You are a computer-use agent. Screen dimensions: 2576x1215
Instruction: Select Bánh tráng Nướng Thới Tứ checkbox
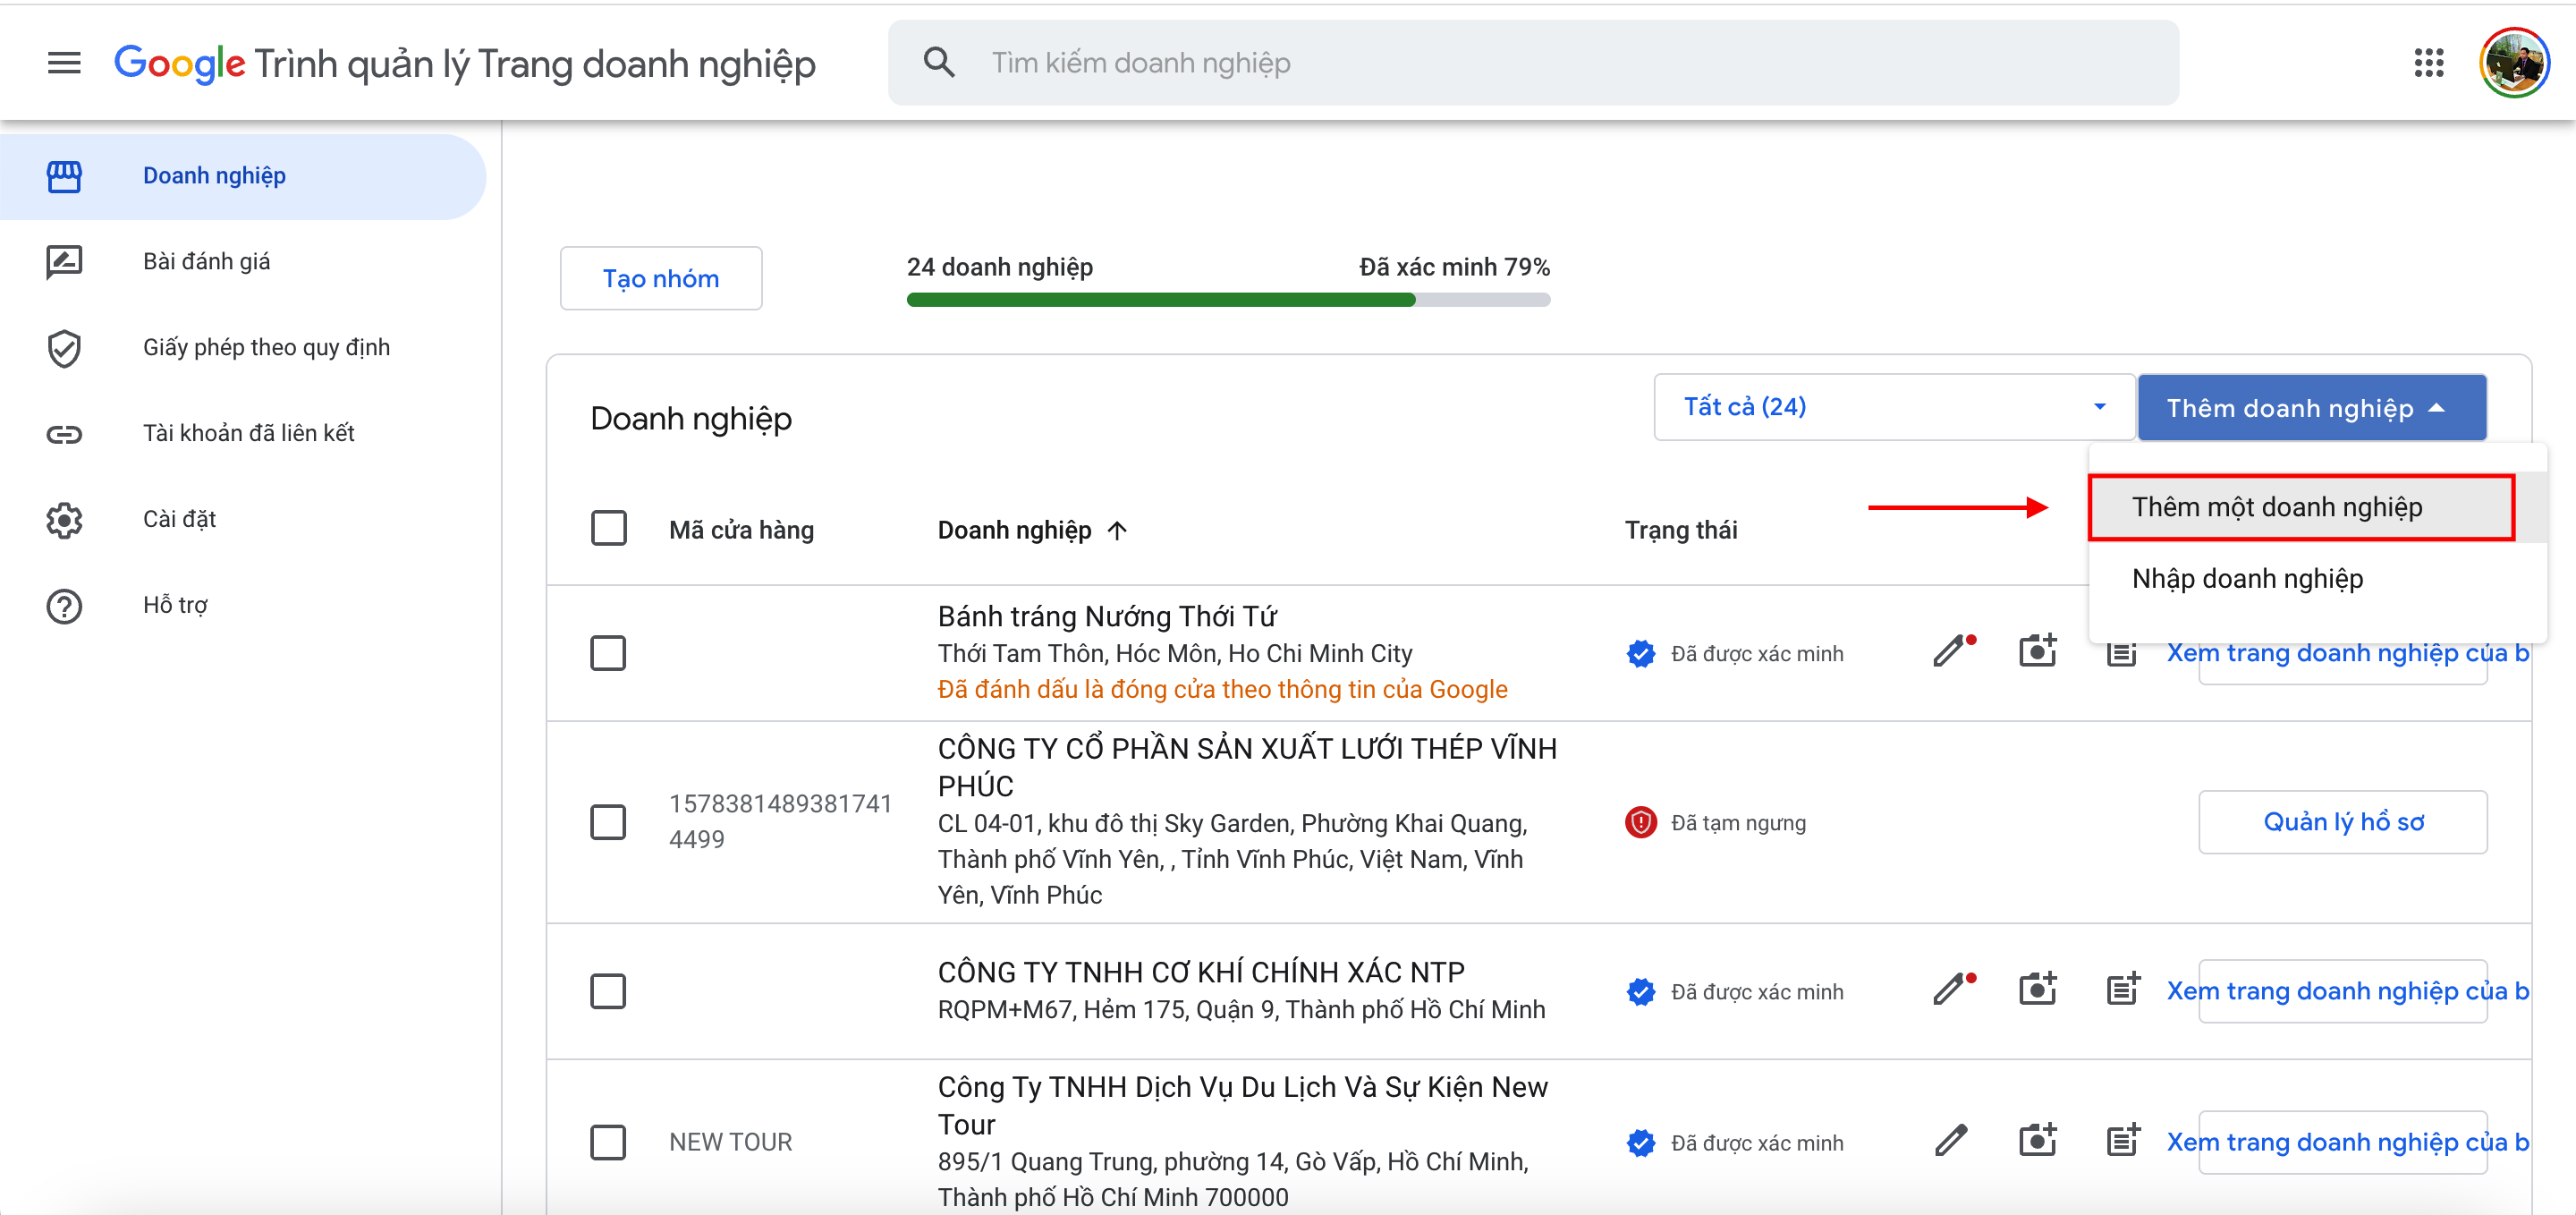click(608, 653)
